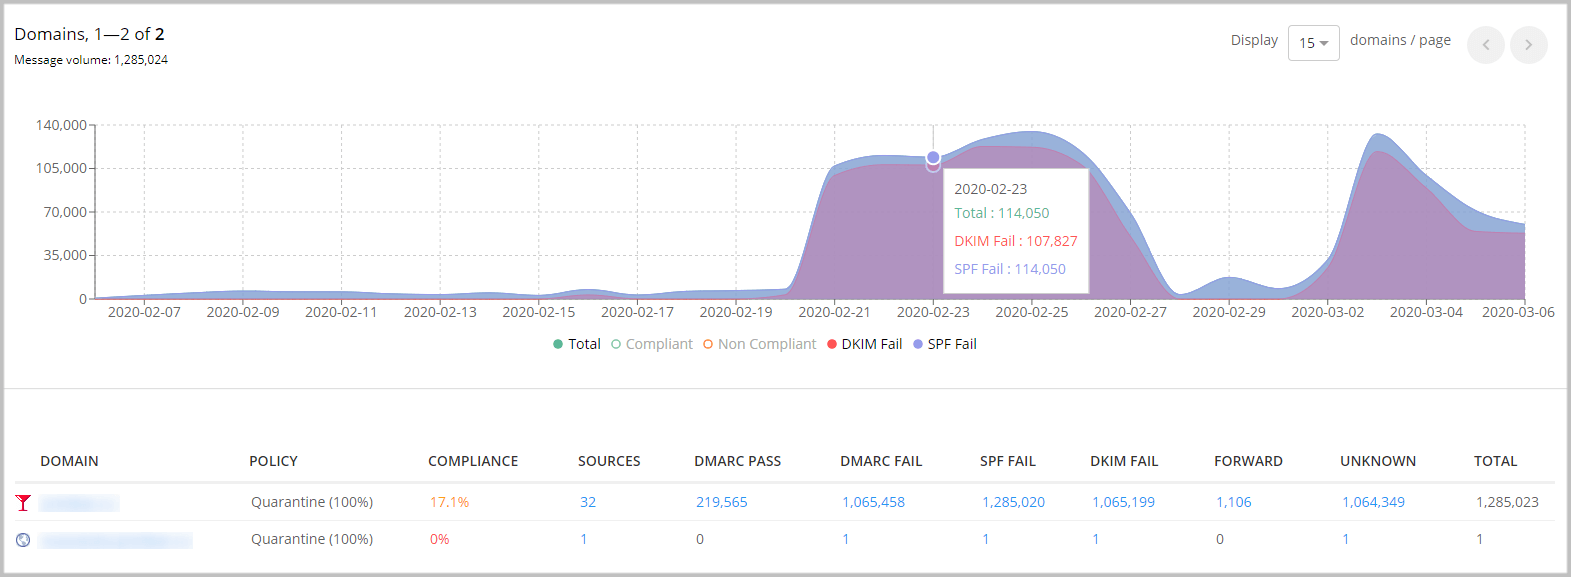The image size is (1571, 577).
Task: Open the first blurred domain name link
Action: tap(80, 503)
